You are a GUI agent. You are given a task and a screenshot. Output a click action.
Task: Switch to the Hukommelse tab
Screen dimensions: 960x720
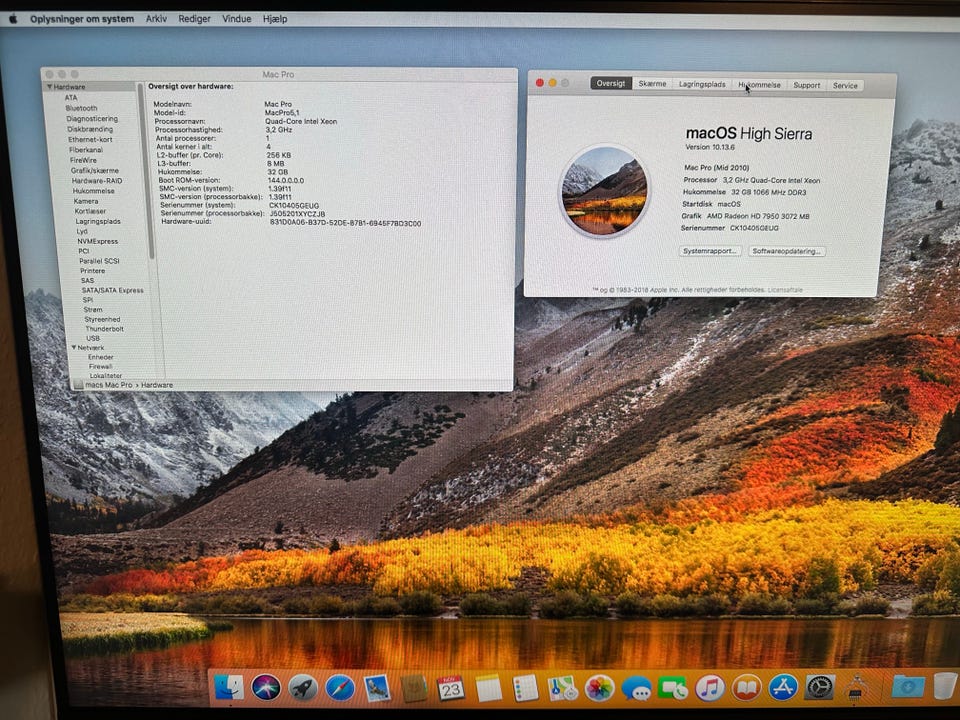pyautogui.click(x=759, y=85)
